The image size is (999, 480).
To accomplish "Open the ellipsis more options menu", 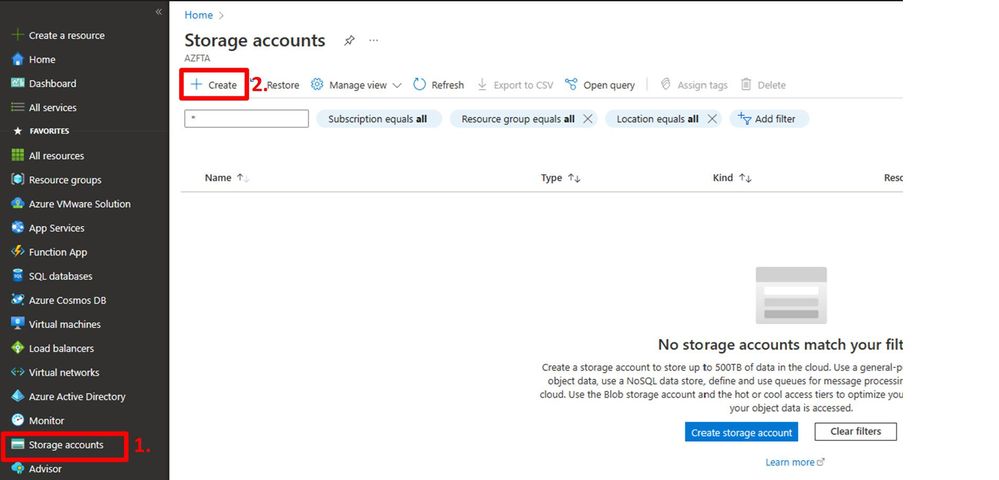I will [373, 40].
